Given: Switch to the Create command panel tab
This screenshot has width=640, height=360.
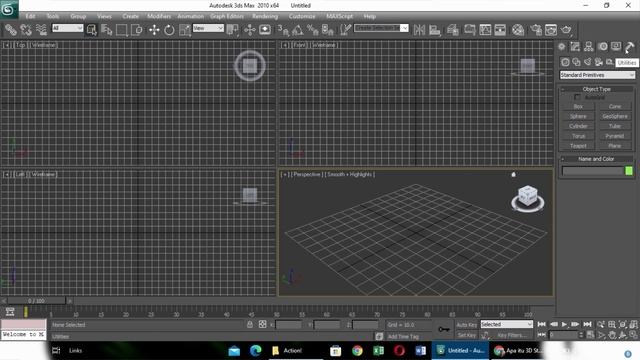Looking at the screenshot, I should coord(562,47).
